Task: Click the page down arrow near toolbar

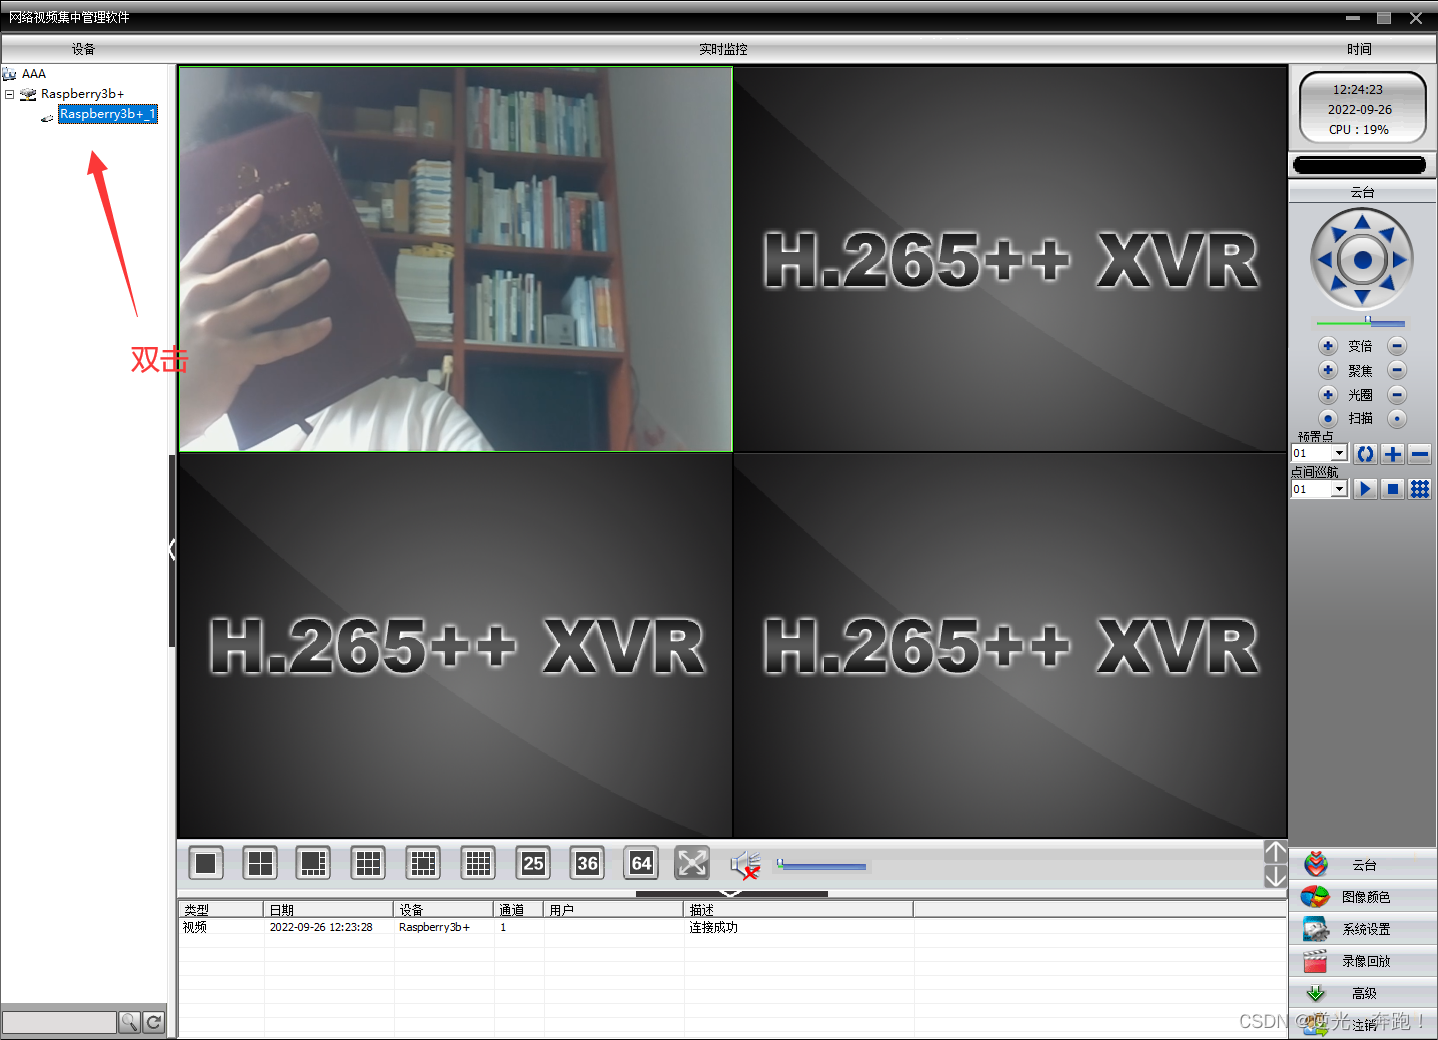Action: (1275, 877)
